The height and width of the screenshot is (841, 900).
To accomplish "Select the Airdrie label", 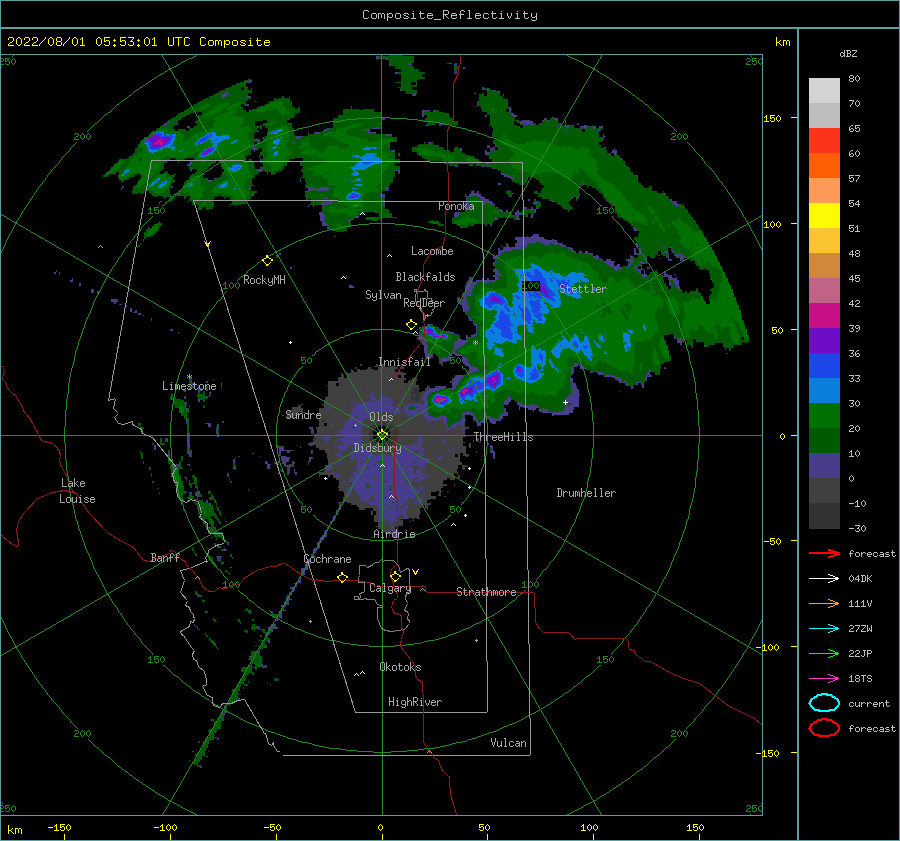I will pos(394,534).
